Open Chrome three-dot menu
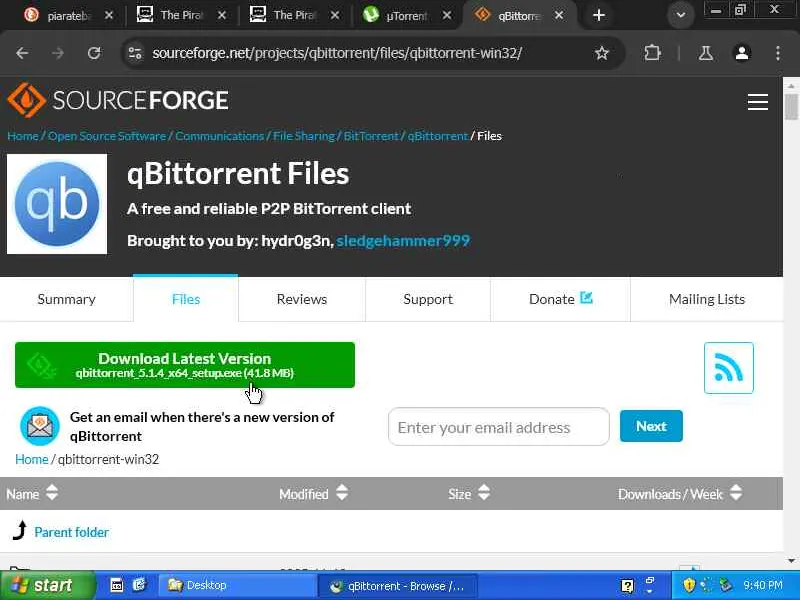The width and height of the screenshot is (800, 600). click(x=778, y=53)
